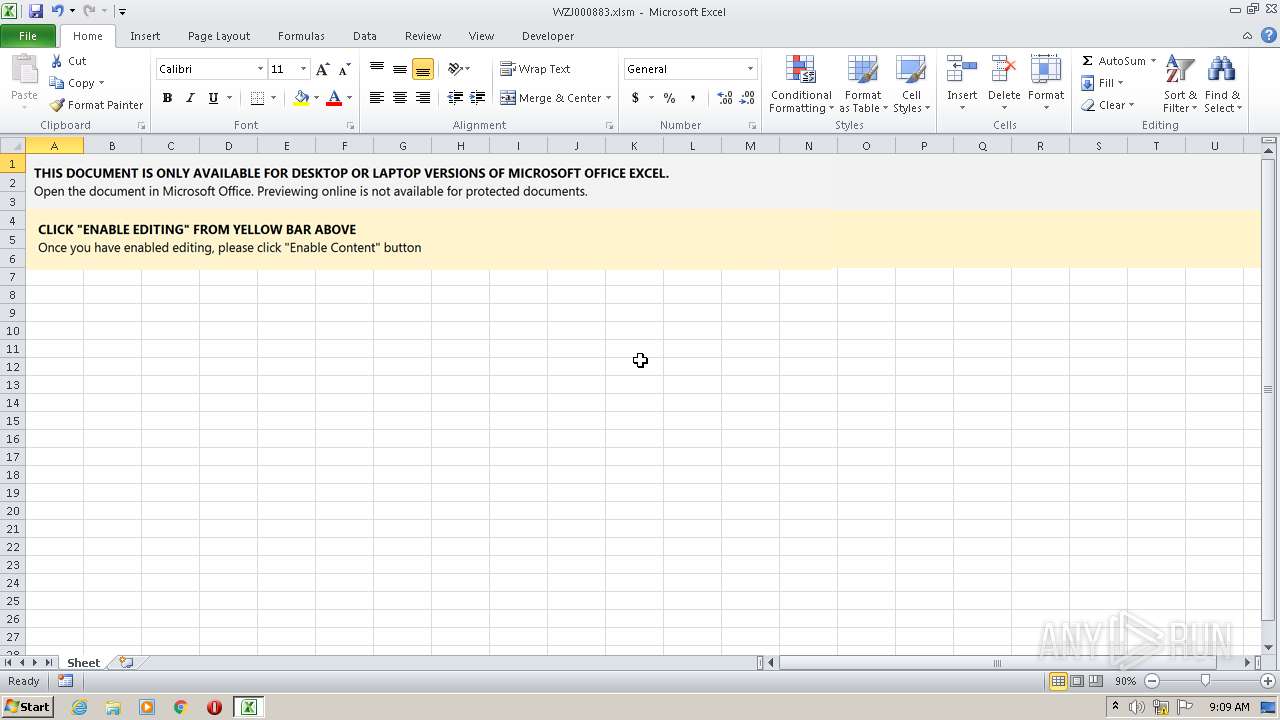Click Insert Worksheet tab icon
Screen dimensions: 1280x720
126,662
